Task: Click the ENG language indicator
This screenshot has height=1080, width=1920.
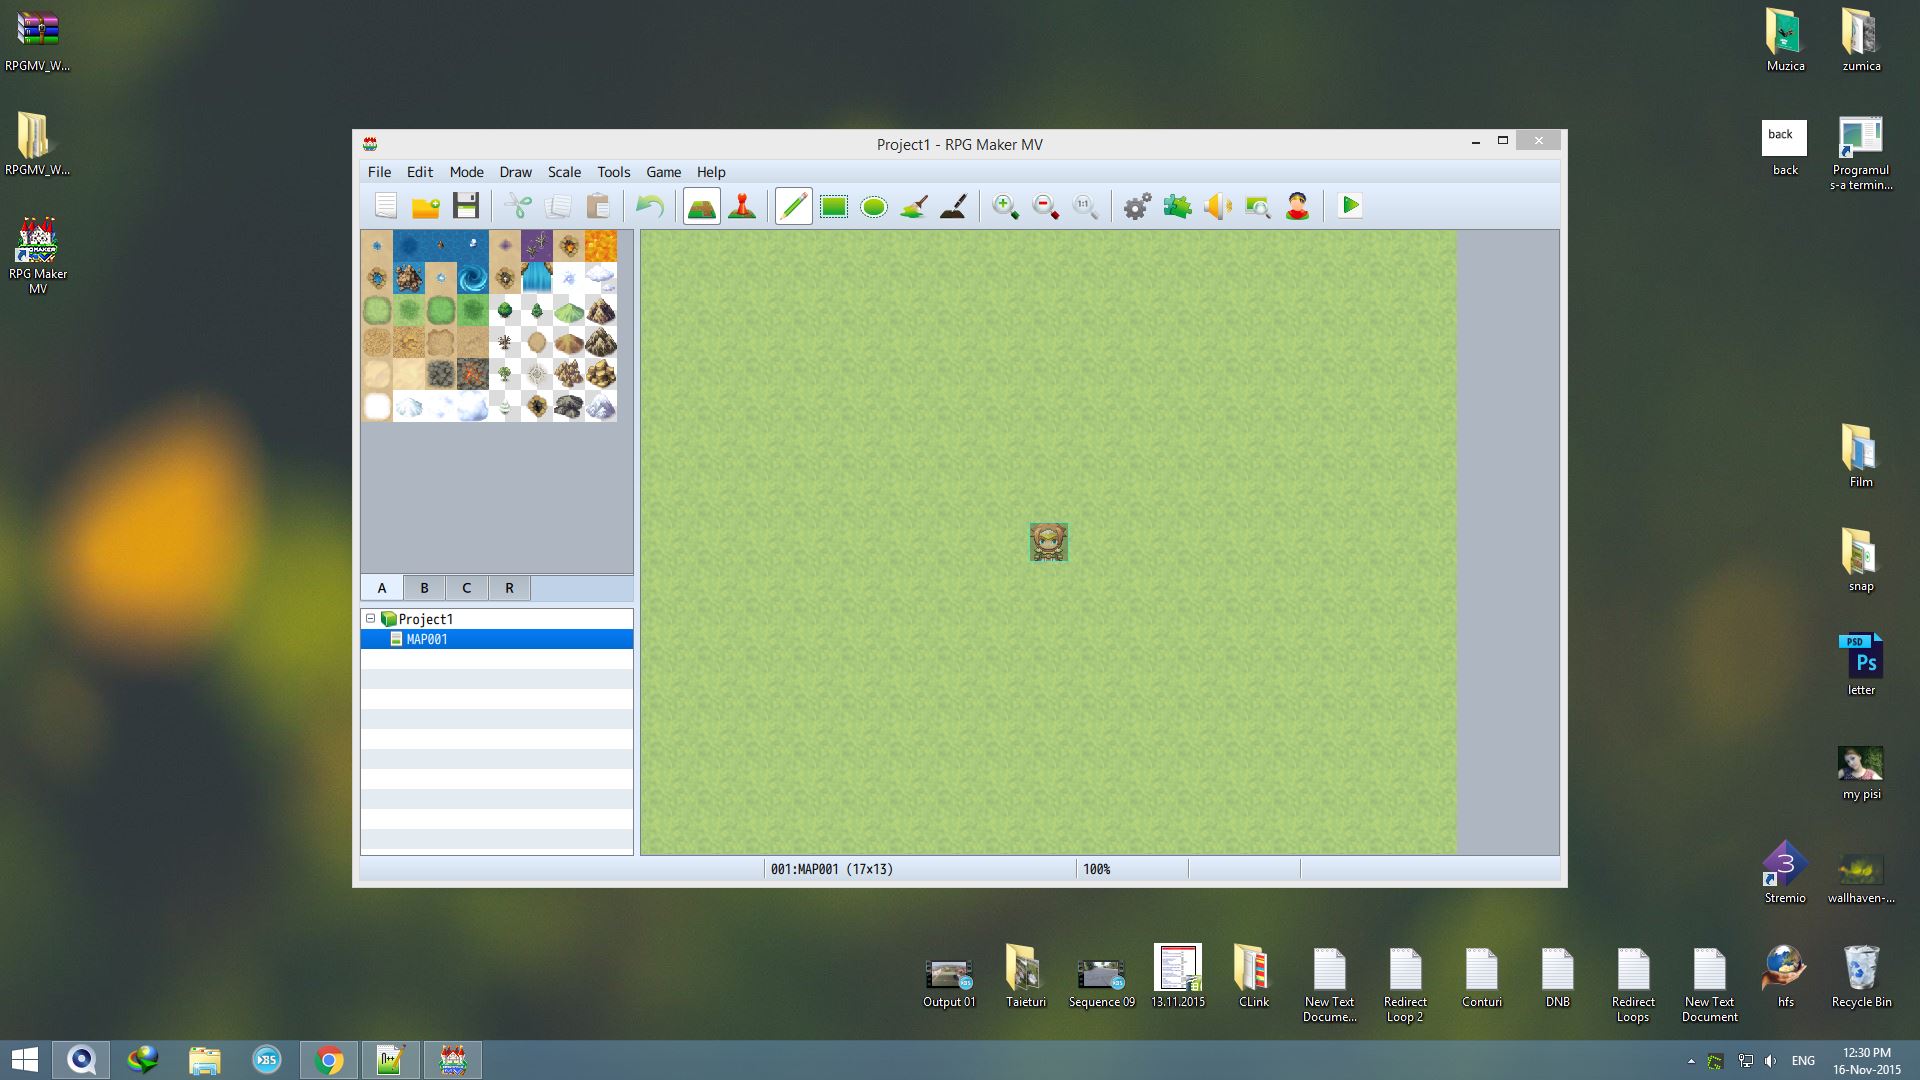Action: pos(1803,1061)
